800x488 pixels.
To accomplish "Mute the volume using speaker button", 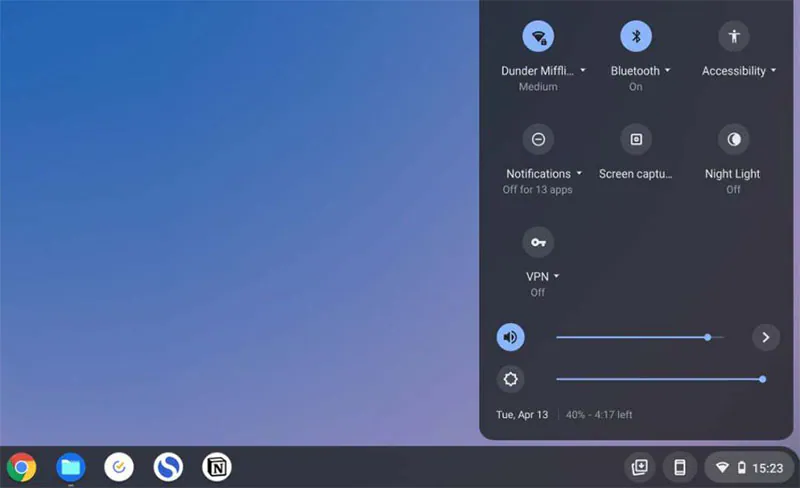I will (511, 337).
